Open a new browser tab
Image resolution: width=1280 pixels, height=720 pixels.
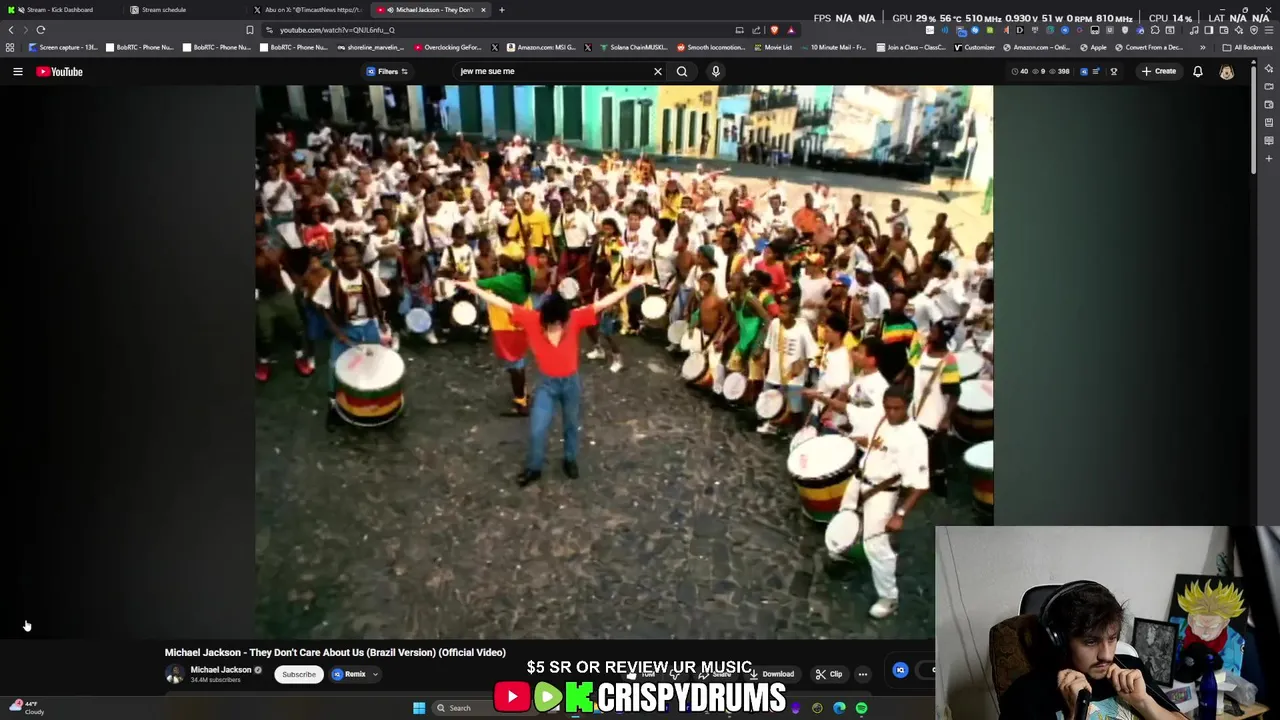click(502, 9)
